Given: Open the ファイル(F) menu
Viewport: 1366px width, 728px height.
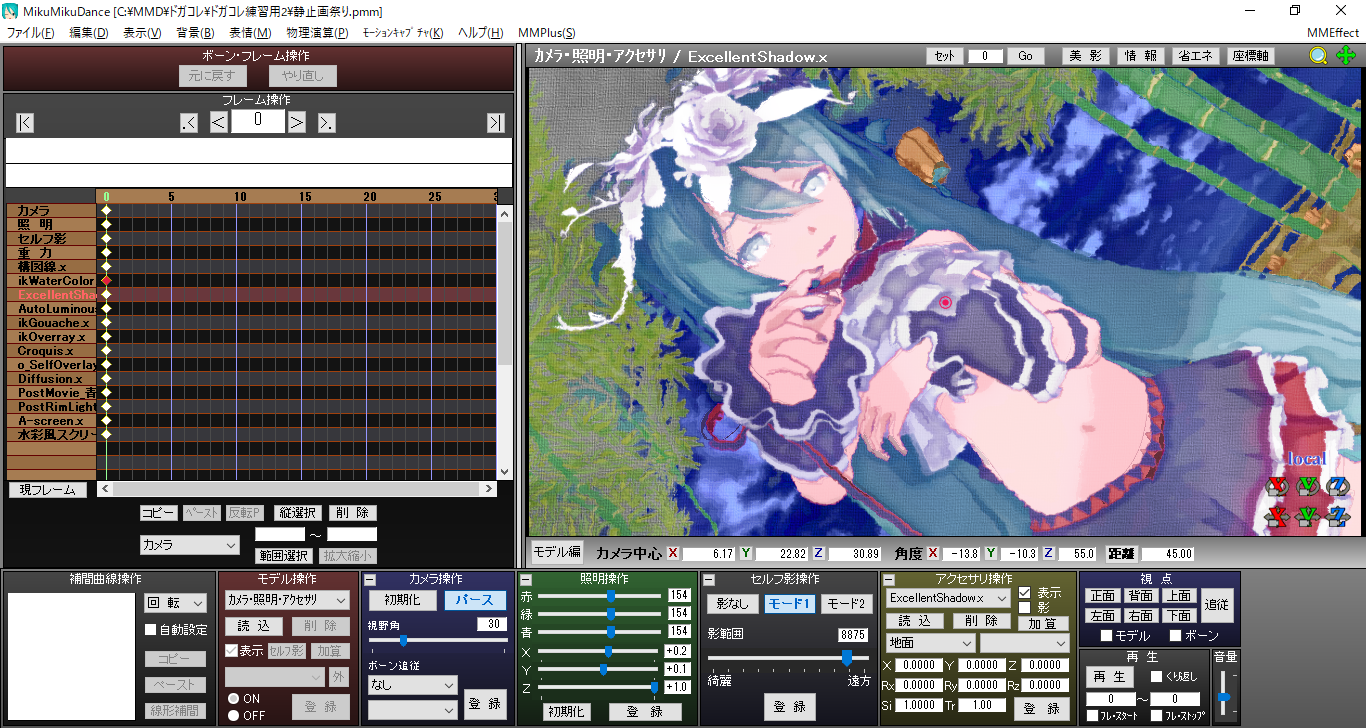Looking at the screenshot, I should click(x=31, y=33).
